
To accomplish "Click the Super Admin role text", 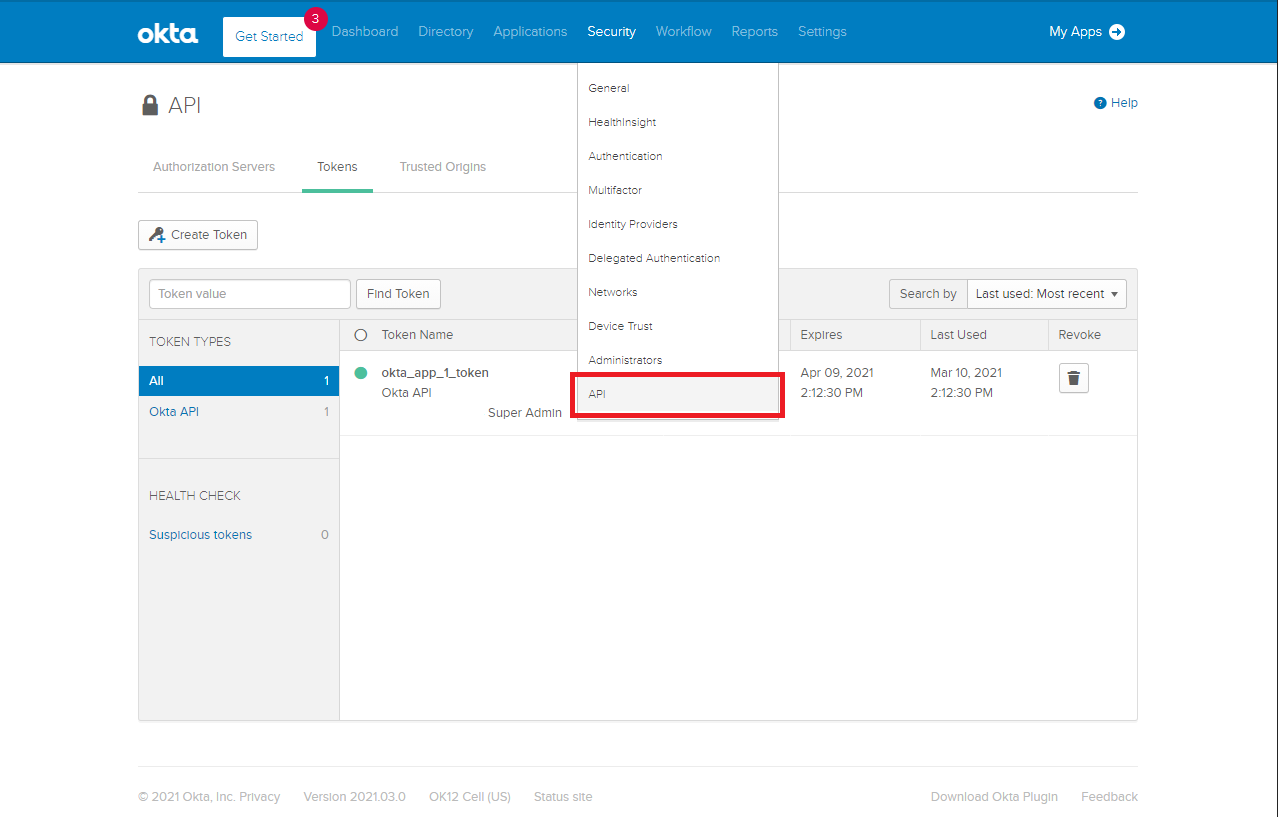I will point(525,413).
